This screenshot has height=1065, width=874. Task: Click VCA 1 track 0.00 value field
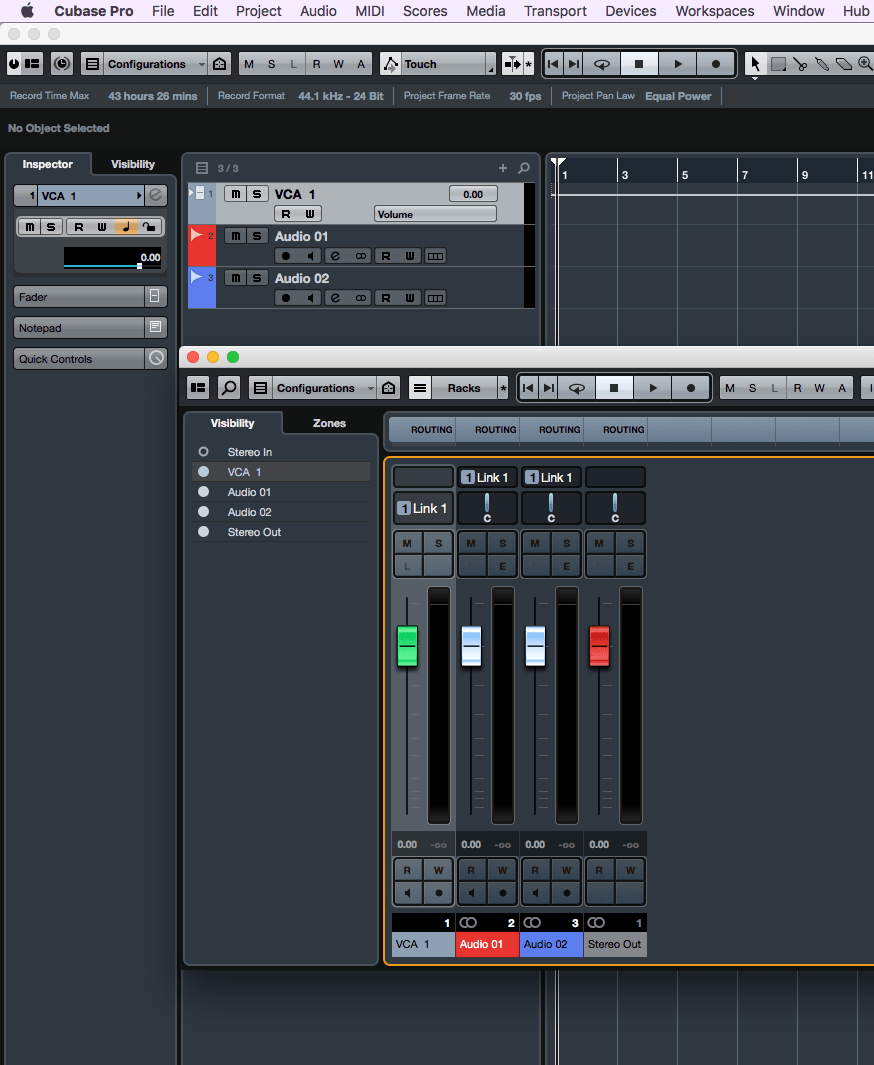point(473,194)
